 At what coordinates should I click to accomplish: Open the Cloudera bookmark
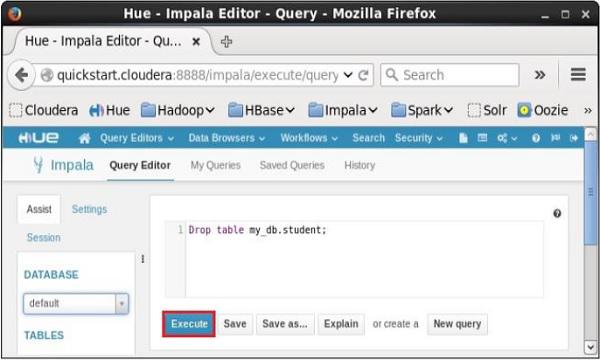pos(44,110)
